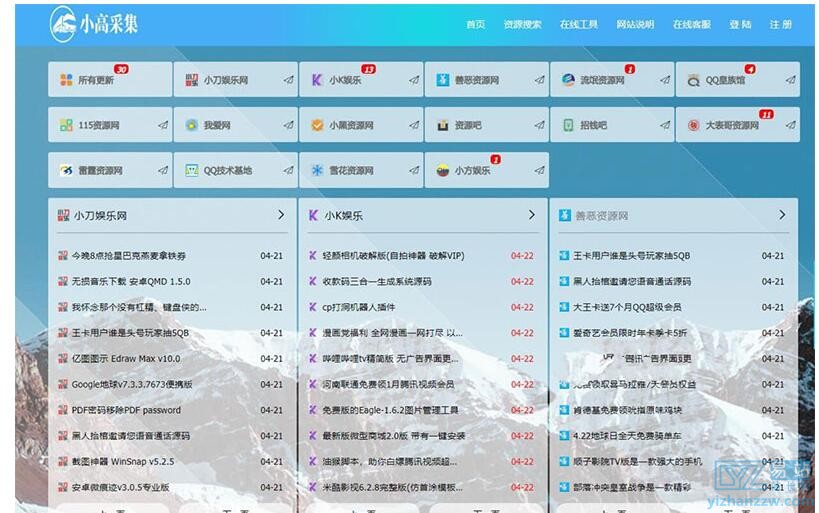Open the 免费版的Eagle-1.6.2图片管理工具 post
819x513 pixels.
tap(390, 410)
